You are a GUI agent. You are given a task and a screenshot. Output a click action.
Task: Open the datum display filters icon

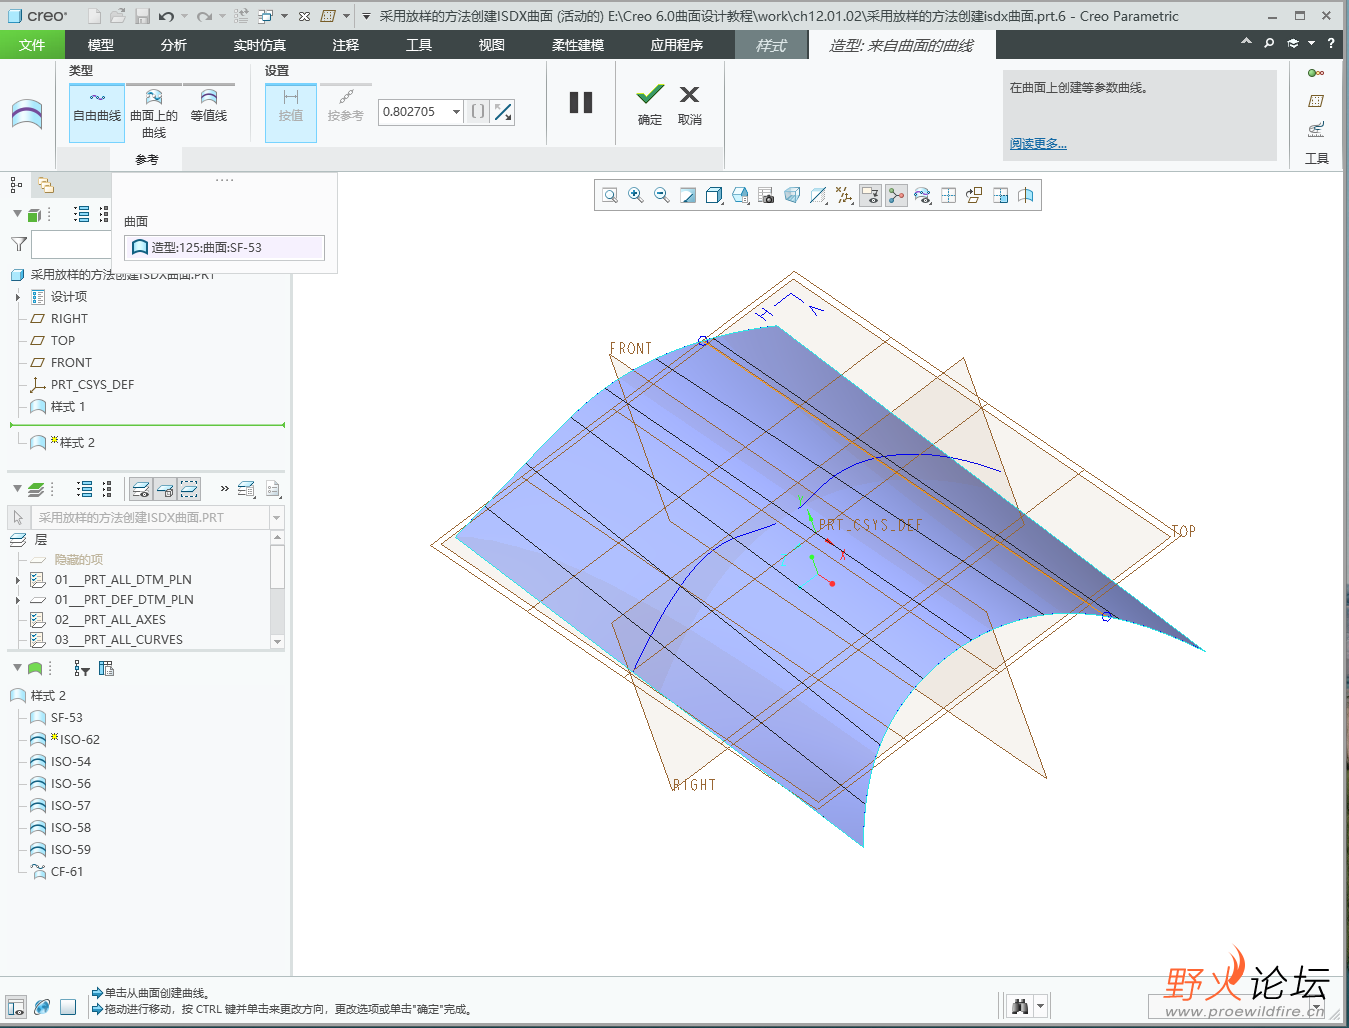tap(844, 196)
